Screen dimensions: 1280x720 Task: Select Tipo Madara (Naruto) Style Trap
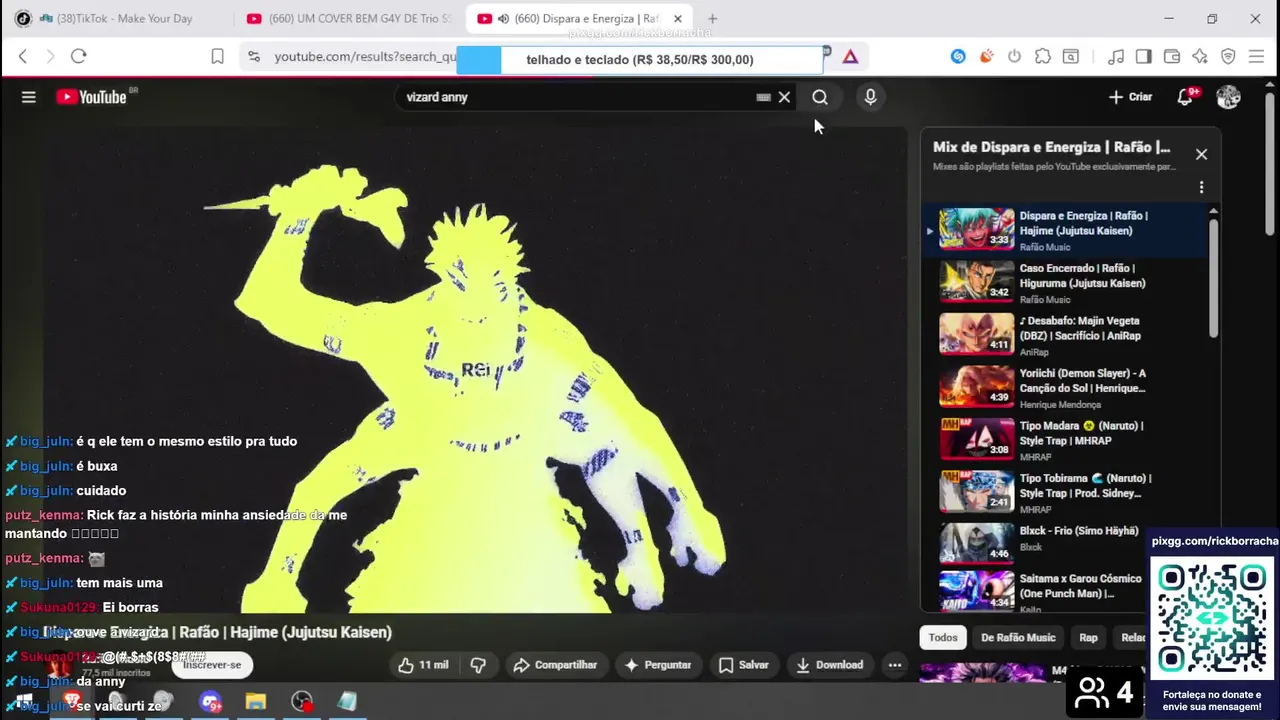(x=1065, y=440)
